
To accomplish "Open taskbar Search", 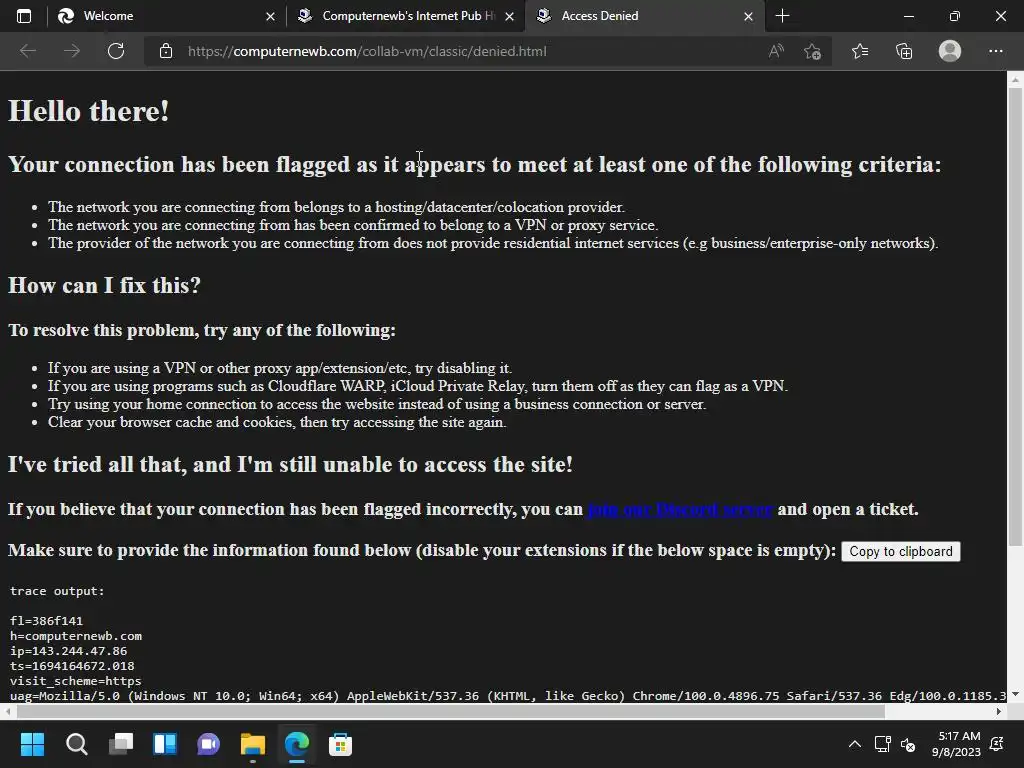I will click(x=76, y=744).
